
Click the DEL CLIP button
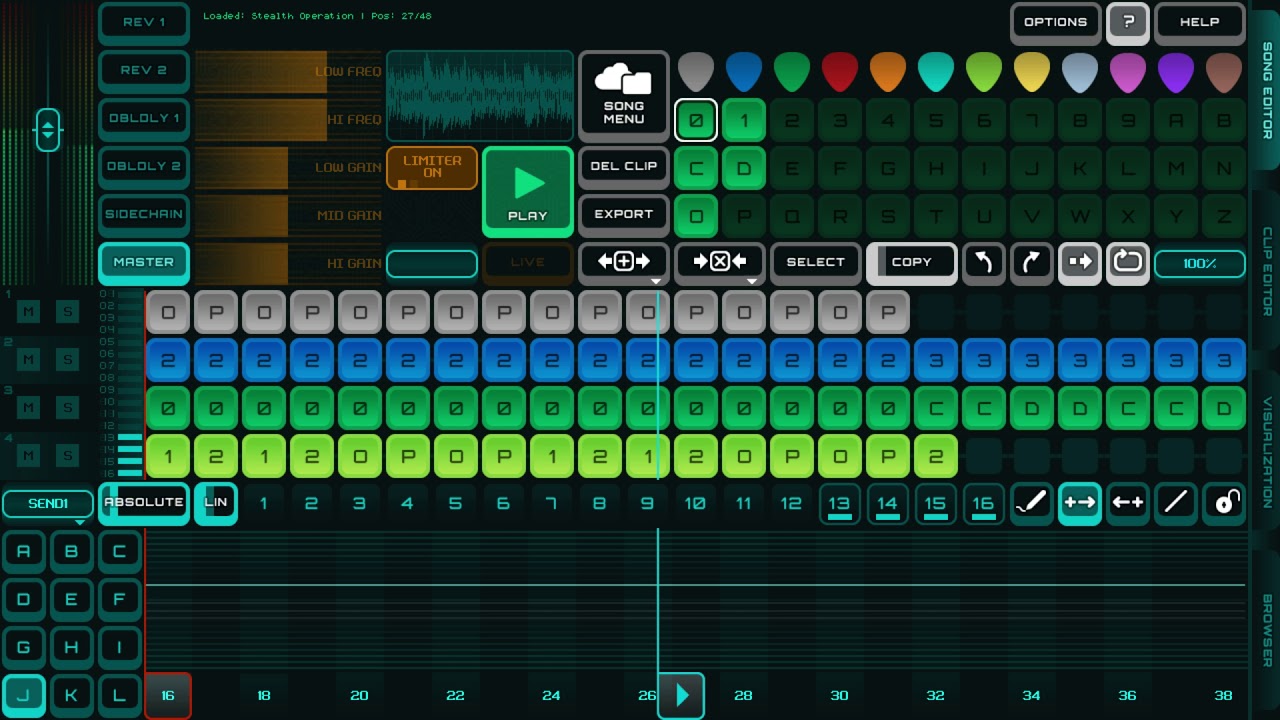(623, 166)
